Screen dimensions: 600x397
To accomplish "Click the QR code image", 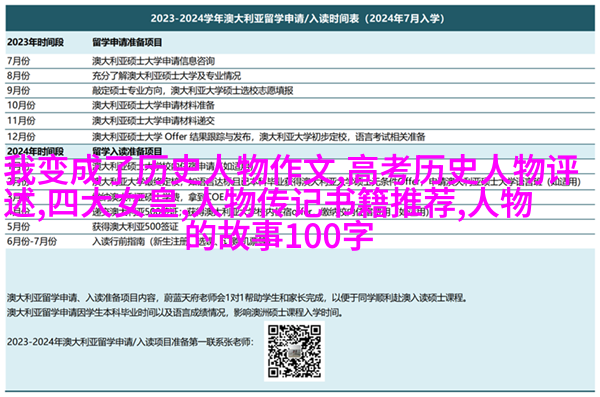I will click(294, 351).
